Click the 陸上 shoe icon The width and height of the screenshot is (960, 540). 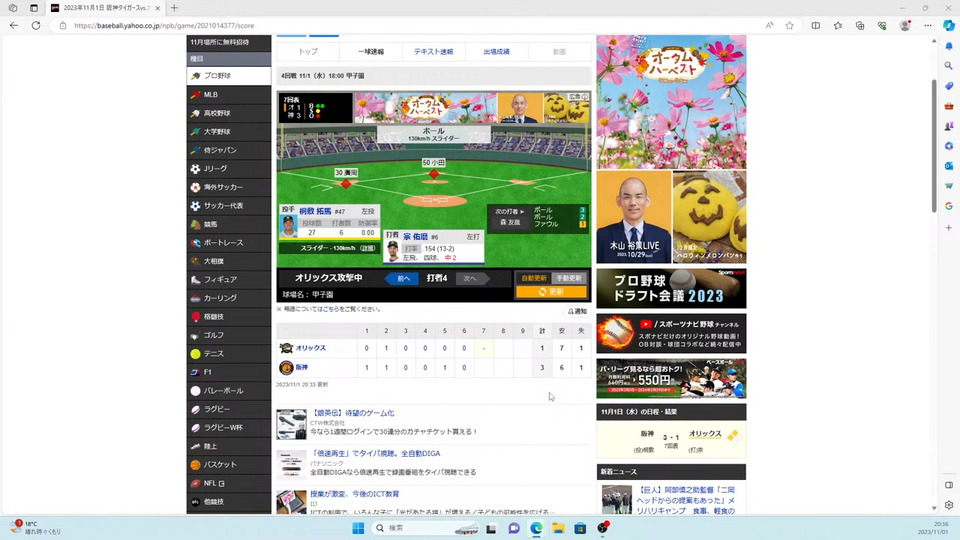(x=195, y=446)
